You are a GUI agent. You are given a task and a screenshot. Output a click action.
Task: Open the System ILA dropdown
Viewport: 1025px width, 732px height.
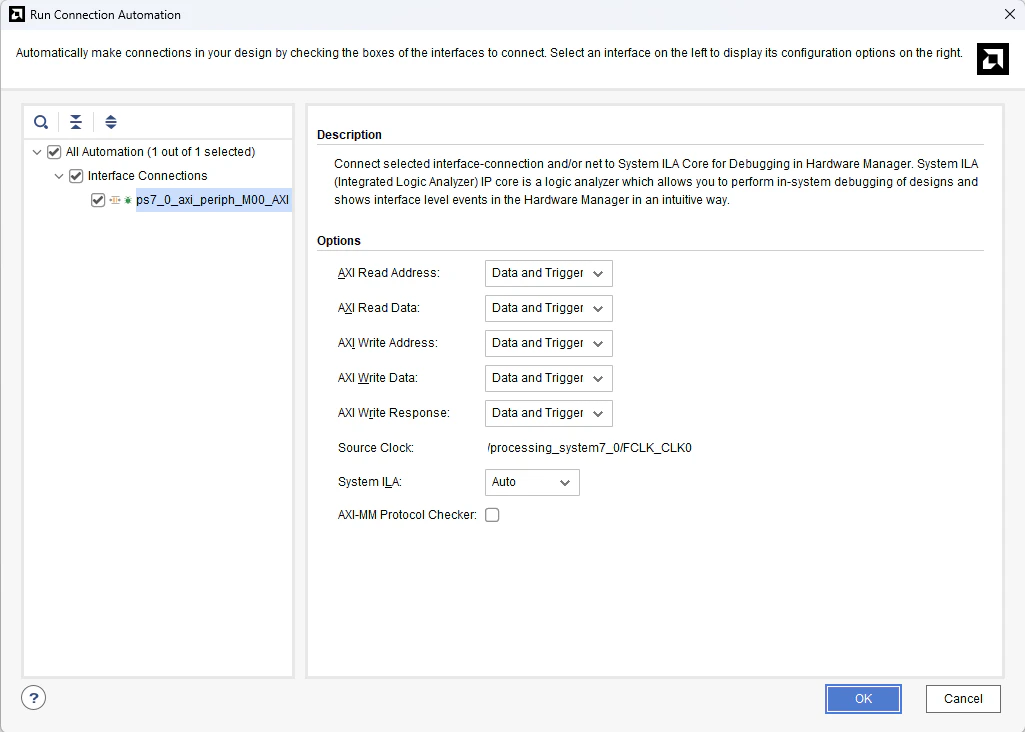(x=532, y=482)
